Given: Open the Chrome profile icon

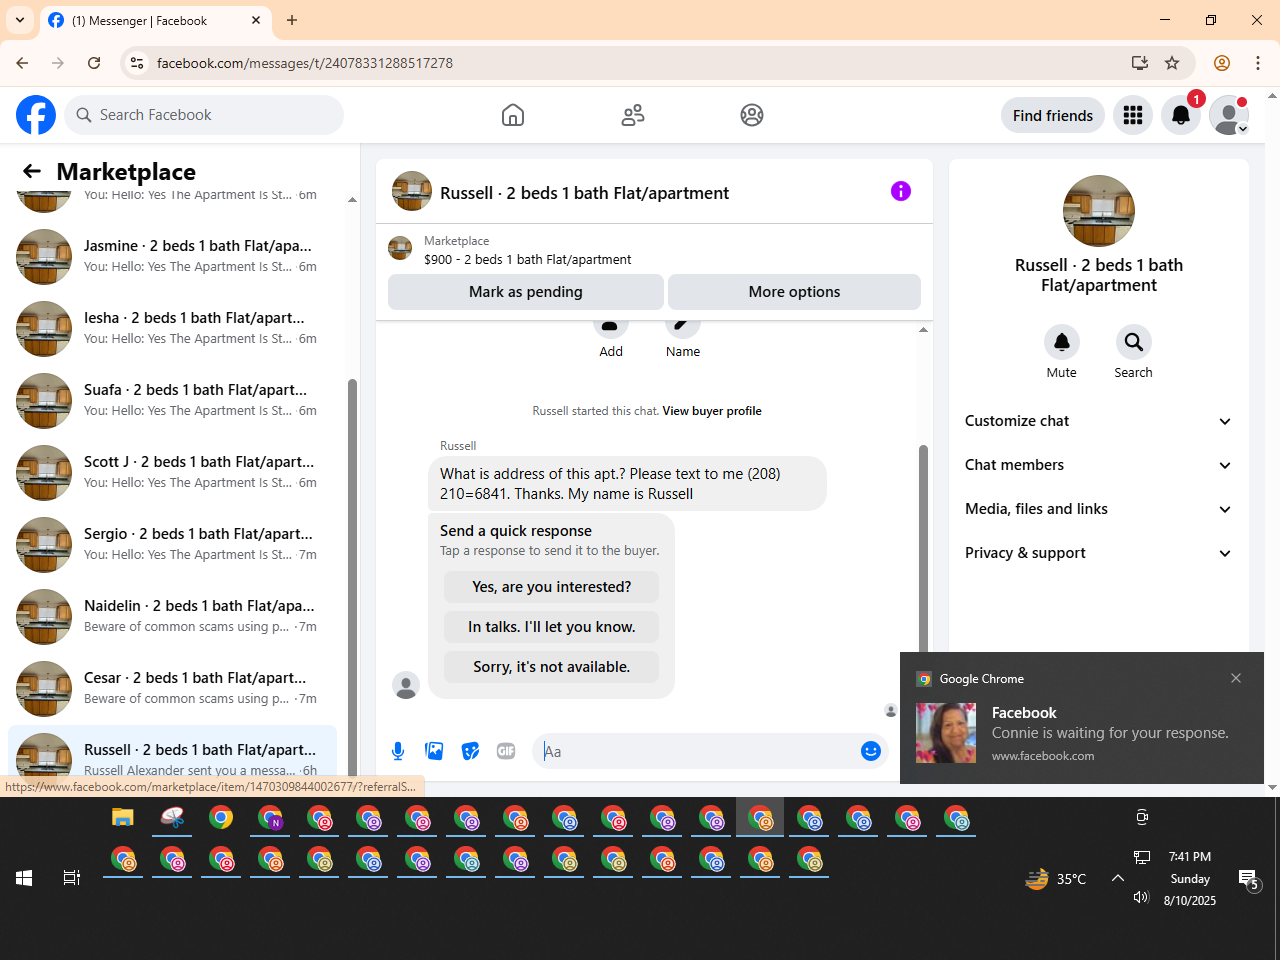Looking at the screenshot, I should tap(1222, 63).
